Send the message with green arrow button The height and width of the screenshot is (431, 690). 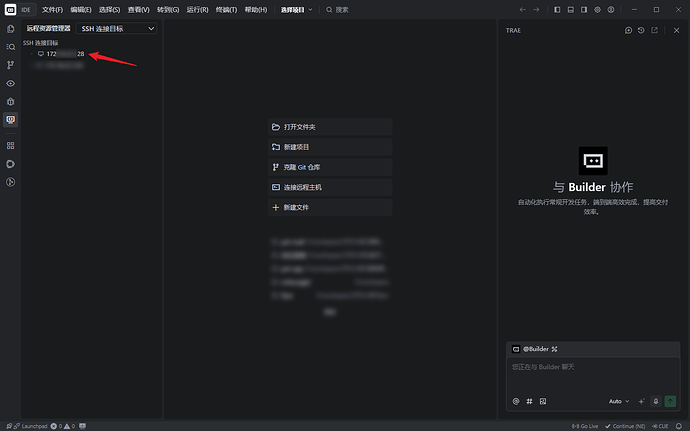(x=670, y=401)
